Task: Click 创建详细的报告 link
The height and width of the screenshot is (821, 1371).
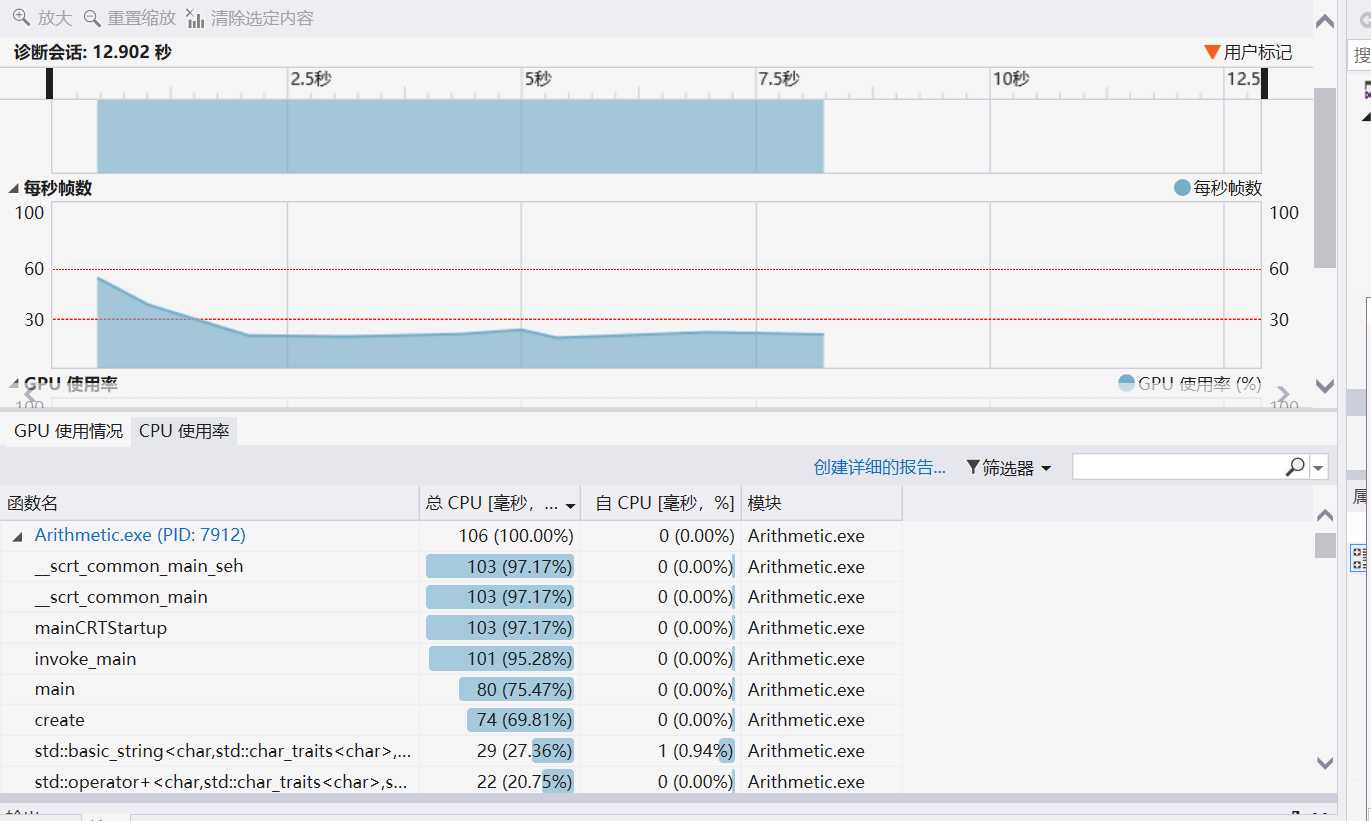Action: 879,467
